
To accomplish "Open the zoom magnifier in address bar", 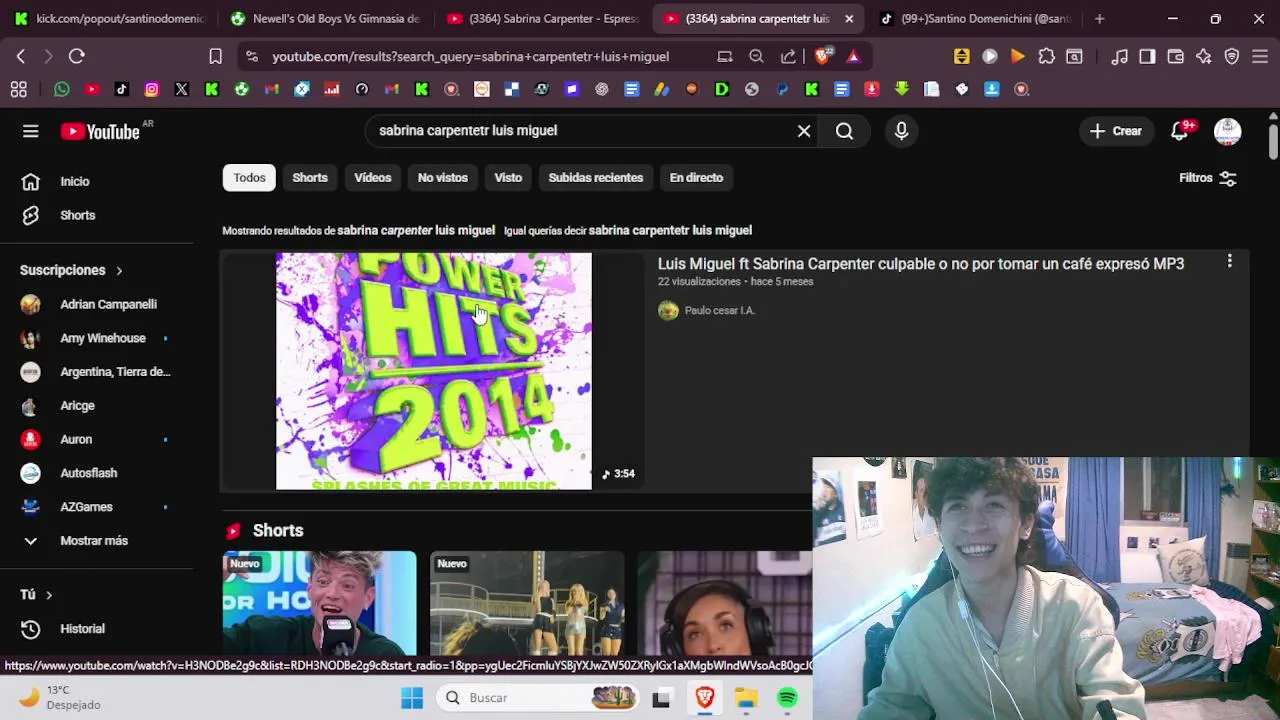I will coord(757,57).
